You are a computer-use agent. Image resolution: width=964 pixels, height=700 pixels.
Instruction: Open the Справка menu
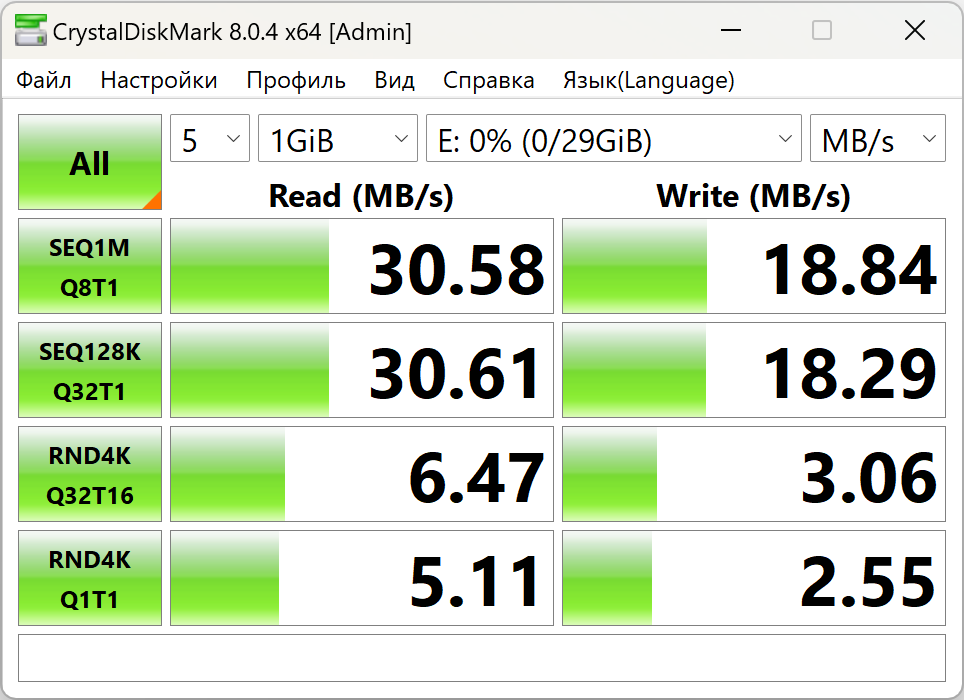pyautogui.click(x=488, y=81)
